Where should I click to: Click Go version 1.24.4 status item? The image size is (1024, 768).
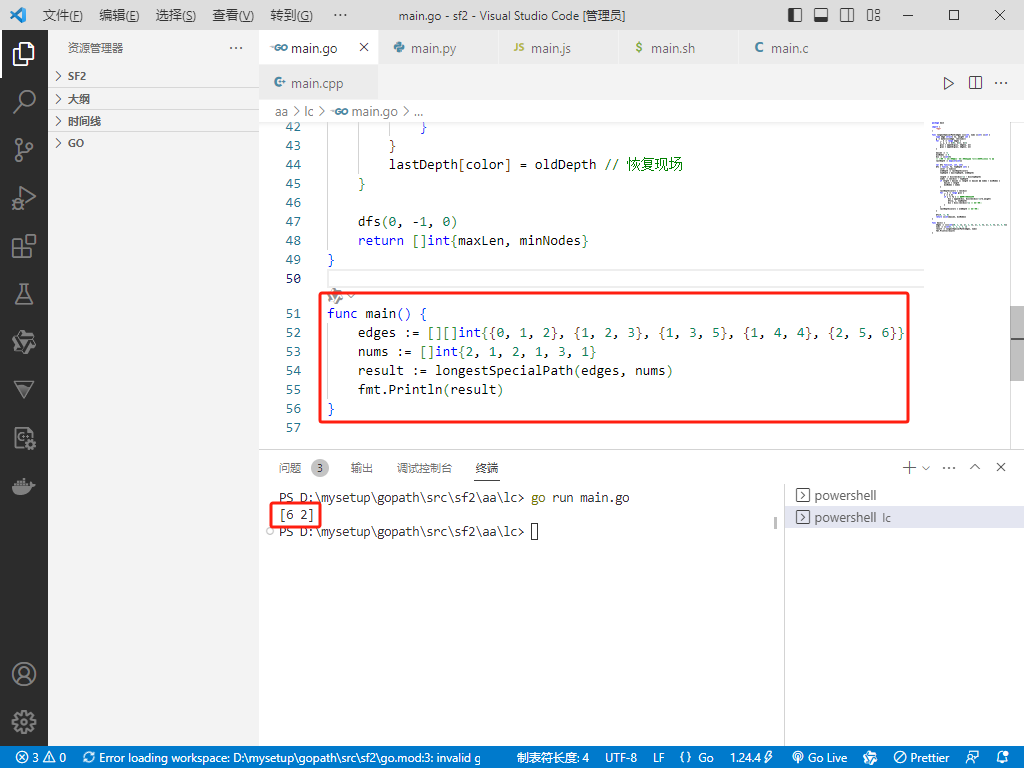pos(752,758)
